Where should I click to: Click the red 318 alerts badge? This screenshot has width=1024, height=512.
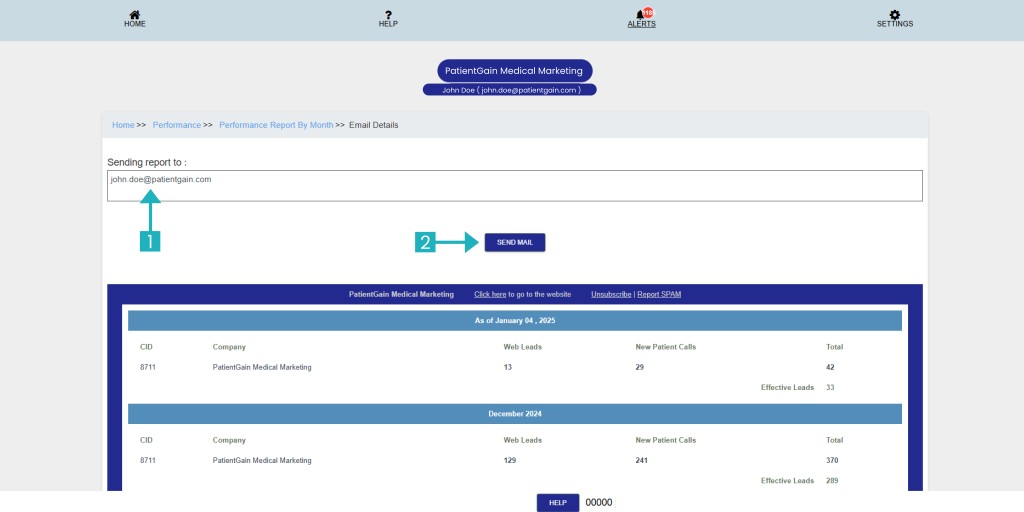647,11
